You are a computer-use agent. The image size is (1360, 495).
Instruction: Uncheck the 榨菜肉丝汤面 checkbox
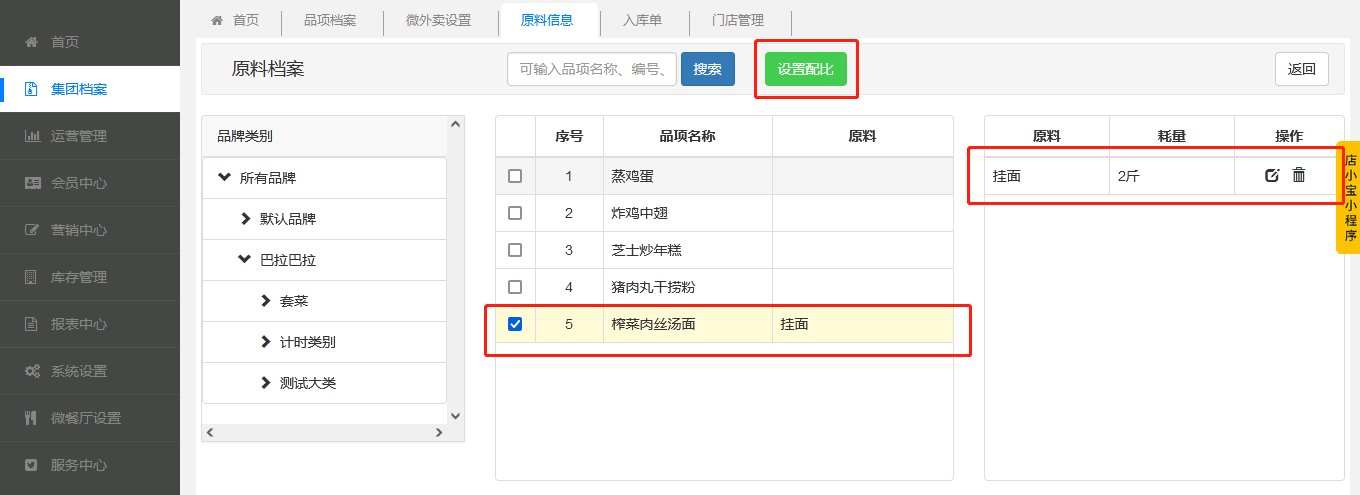515,324
